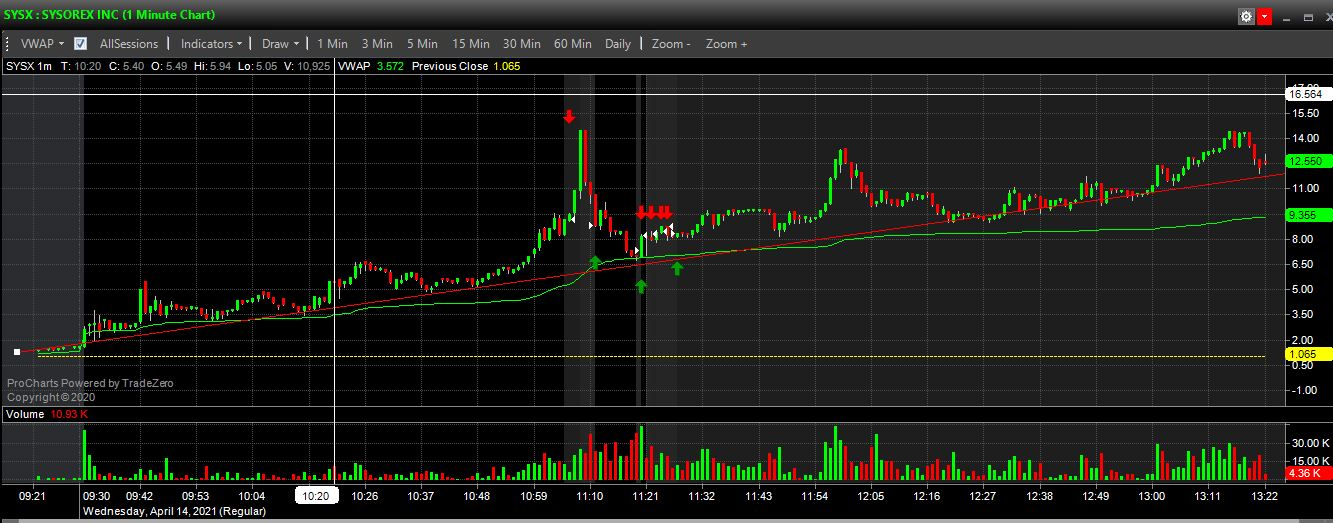
Task: Expand the VWAP study dropdown
Action: click(x=43, y=44)
